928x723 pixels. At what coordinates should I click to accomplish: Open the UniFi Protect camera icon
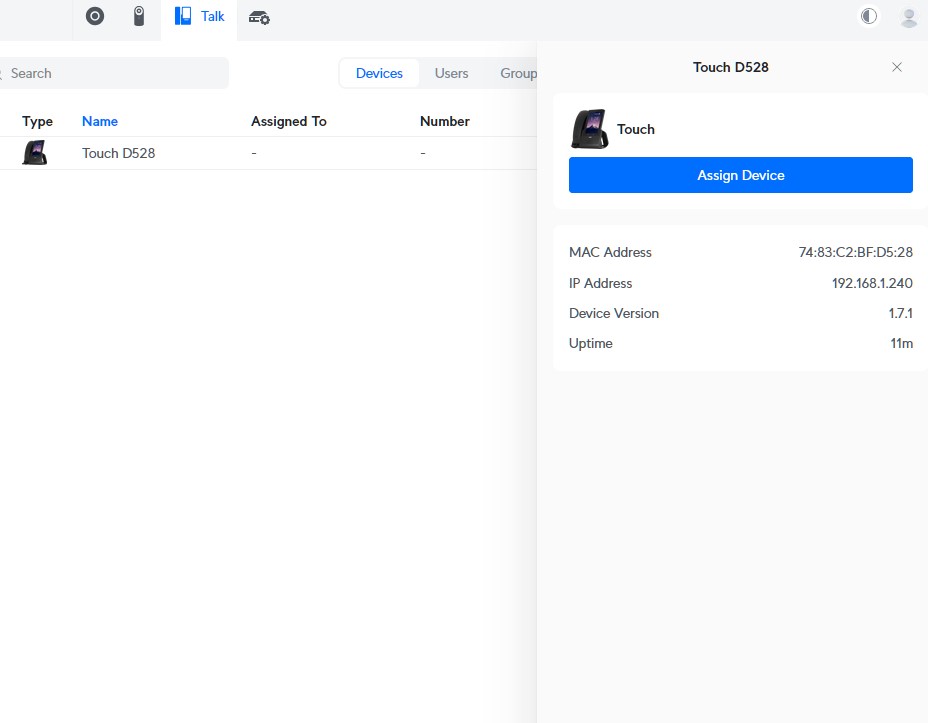tap(140, 16)
